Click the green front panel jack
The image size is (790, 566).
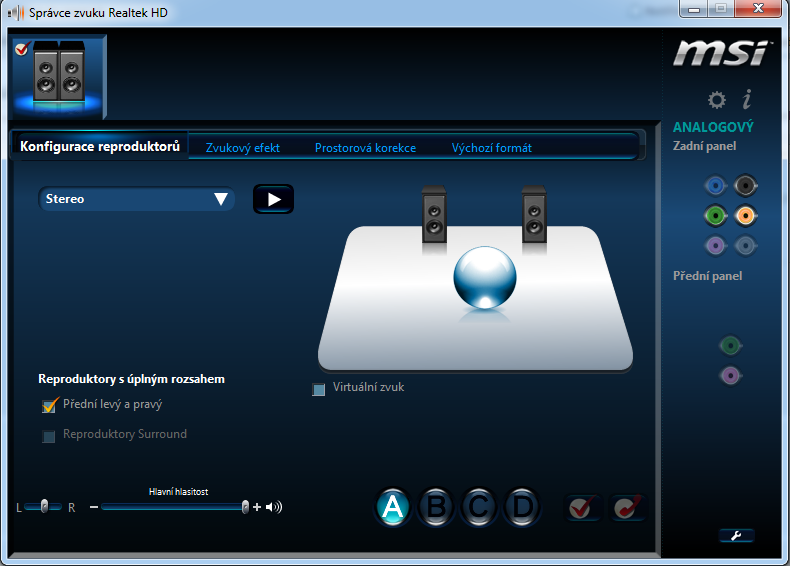[x=730, y=346]
